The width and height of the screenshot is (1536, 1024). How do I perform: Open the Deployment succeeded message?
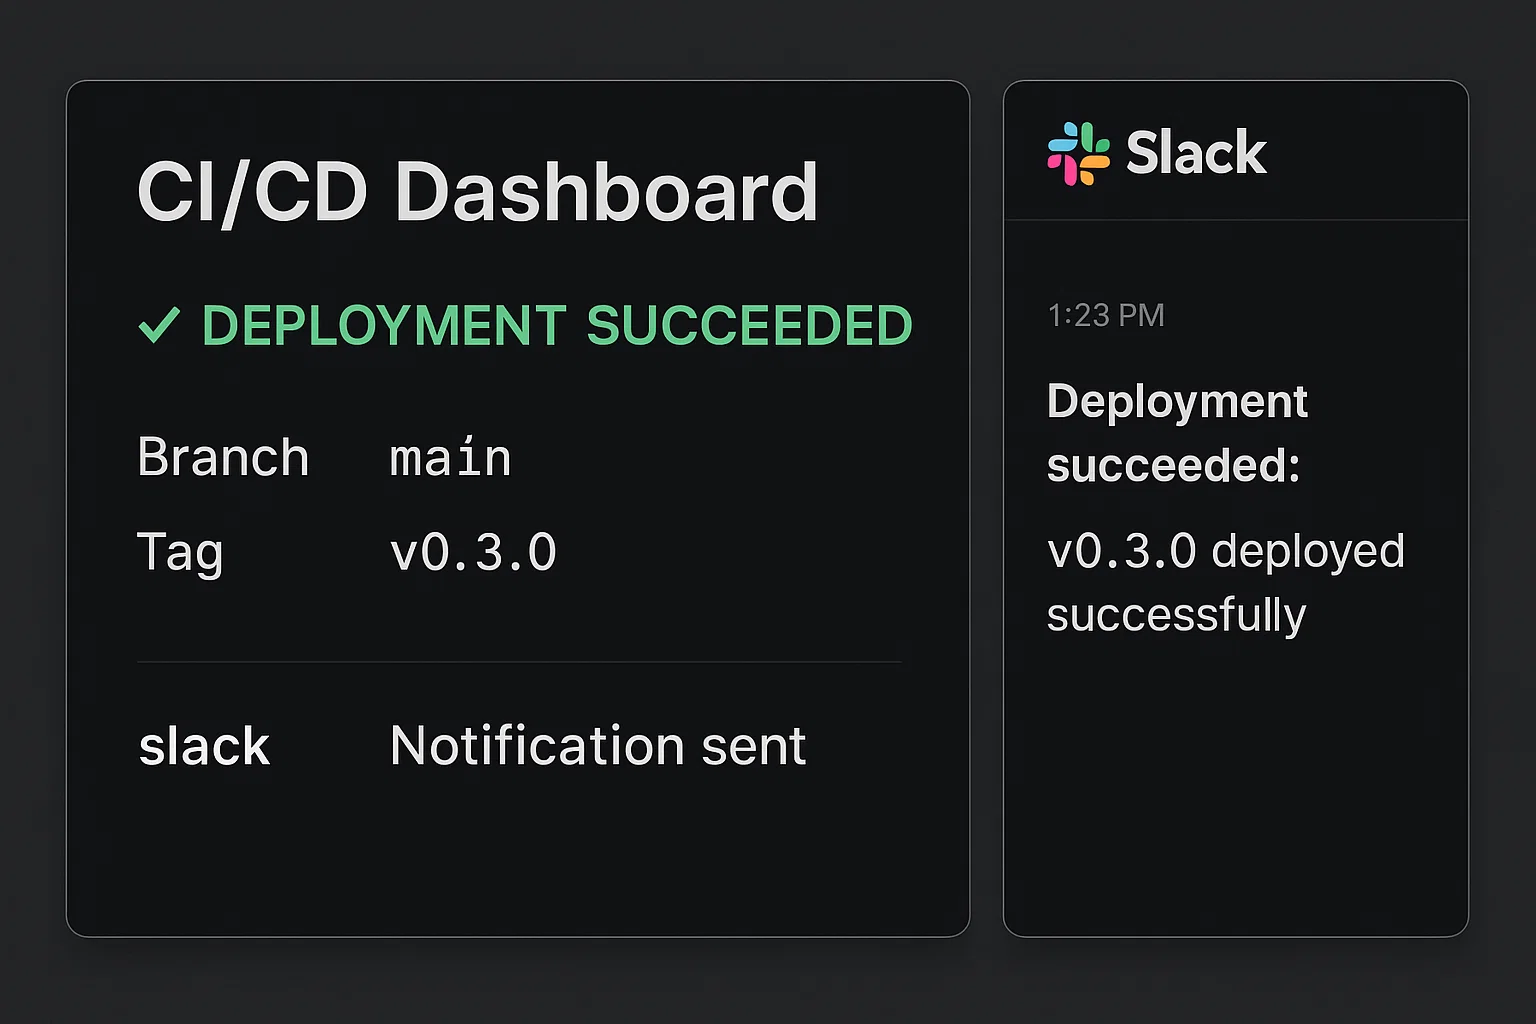click(x=1177, y=432)
